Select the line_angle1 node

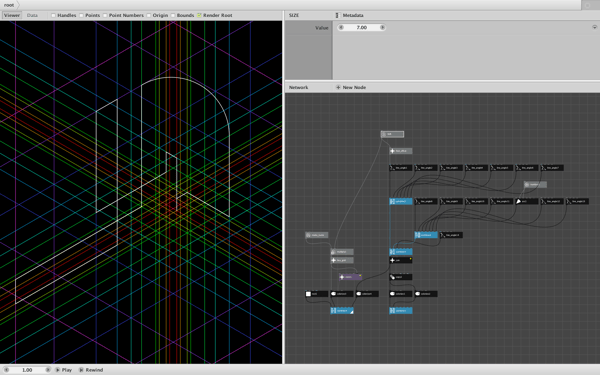(401, 168)
